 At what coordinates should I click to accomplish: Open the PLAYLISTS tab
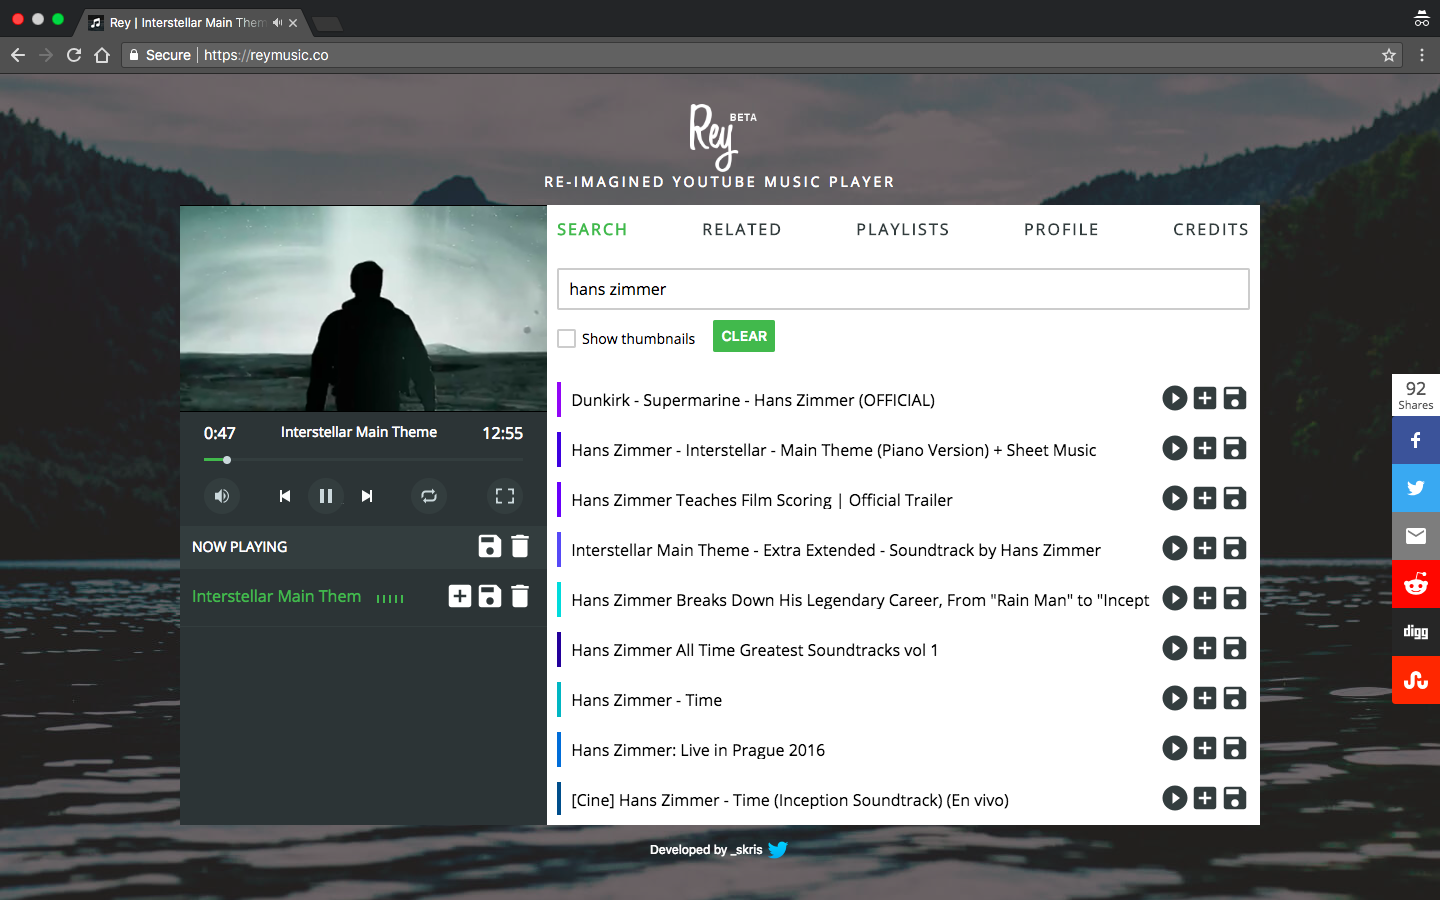click(x=902, y=230)
